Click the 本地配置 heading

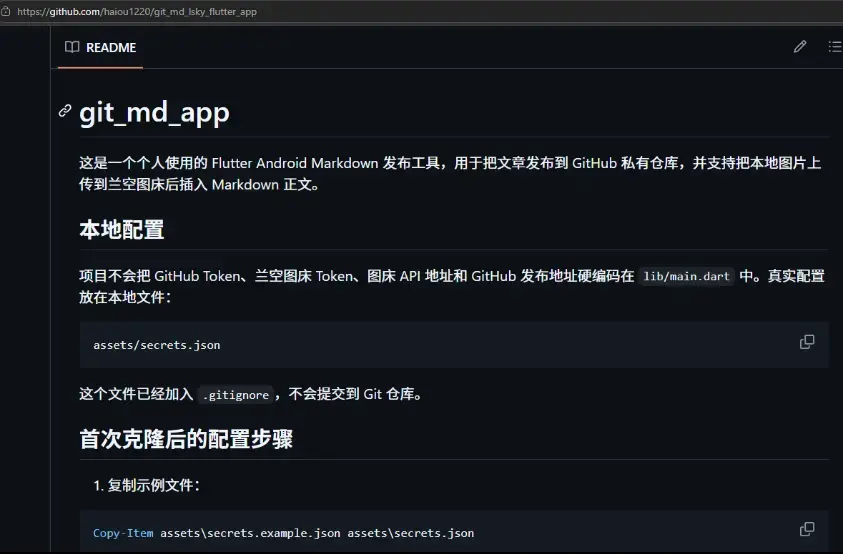pos(122,230)
